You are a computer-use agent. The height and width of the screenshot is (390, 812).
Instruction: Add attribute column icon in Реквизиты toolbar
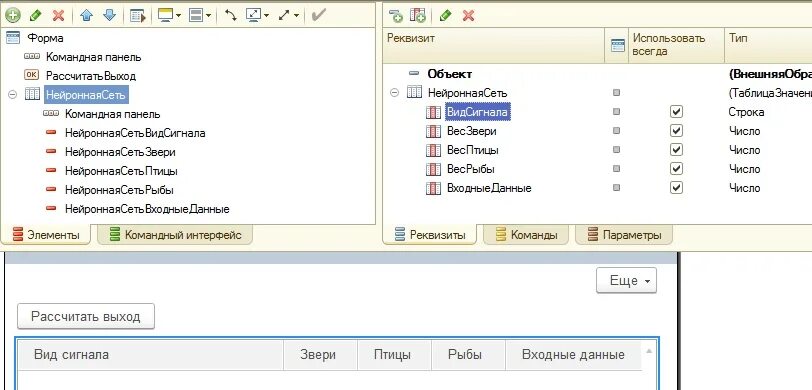[x=417, y=16]
